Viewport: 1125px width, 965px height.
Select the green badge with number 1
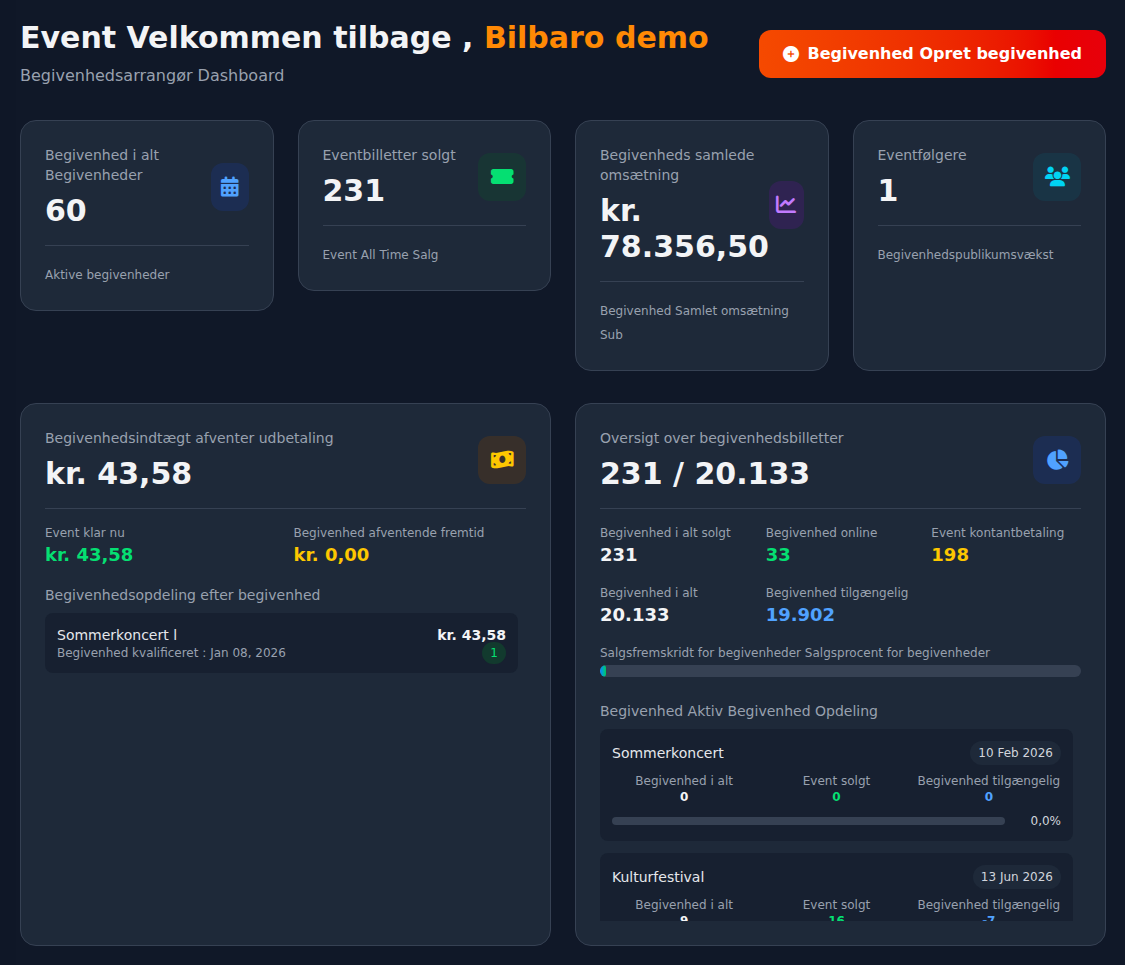494,653
